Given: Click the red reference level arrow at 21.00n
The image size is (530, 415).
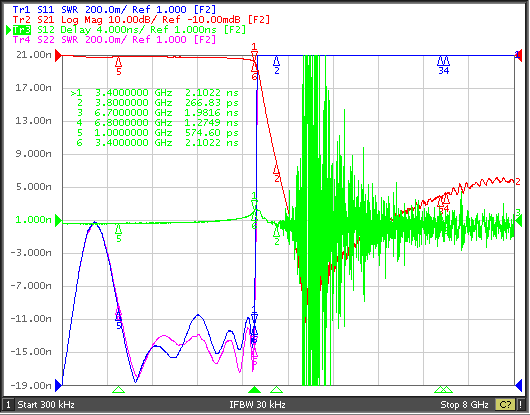Looking at the screenshot, I should coord(59,55).
